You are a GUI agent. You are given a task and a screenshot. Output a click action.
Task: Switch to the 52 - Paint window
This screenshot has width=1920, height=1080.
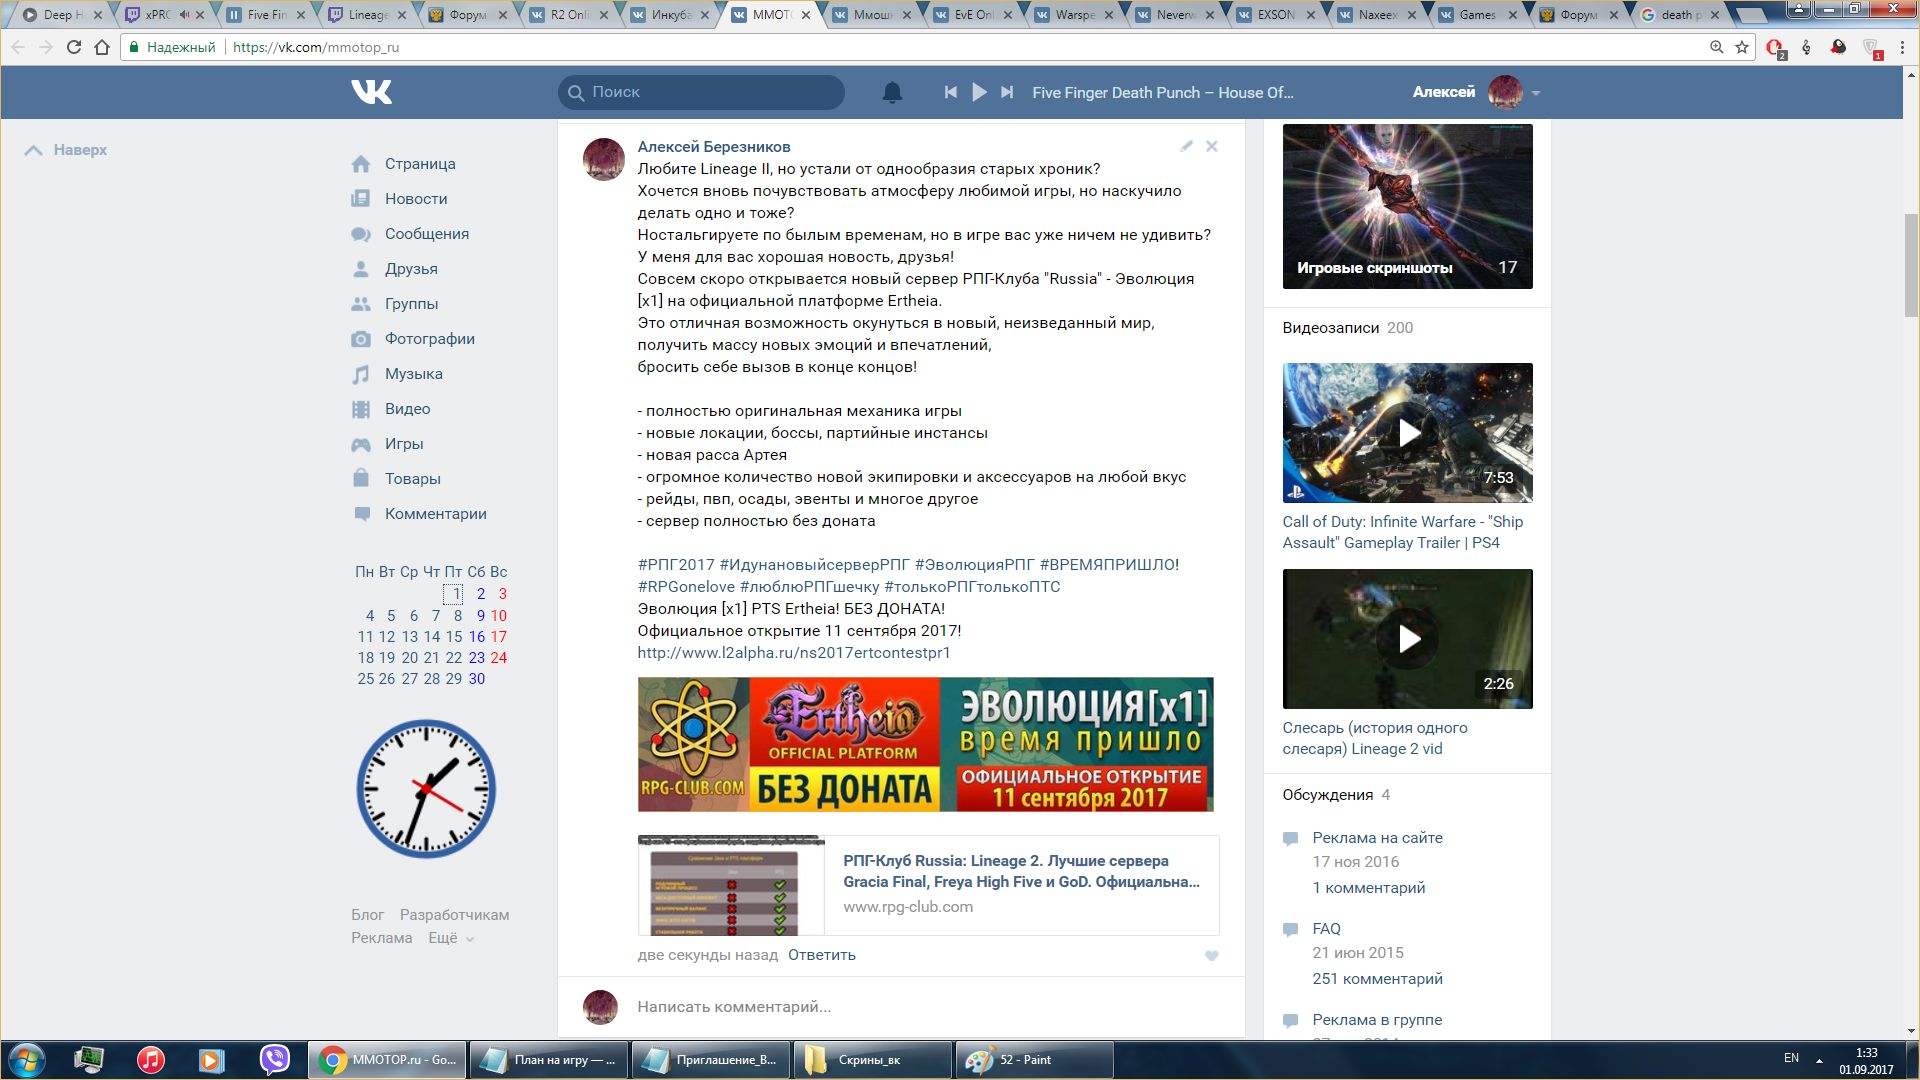tap(1034, 1060)
